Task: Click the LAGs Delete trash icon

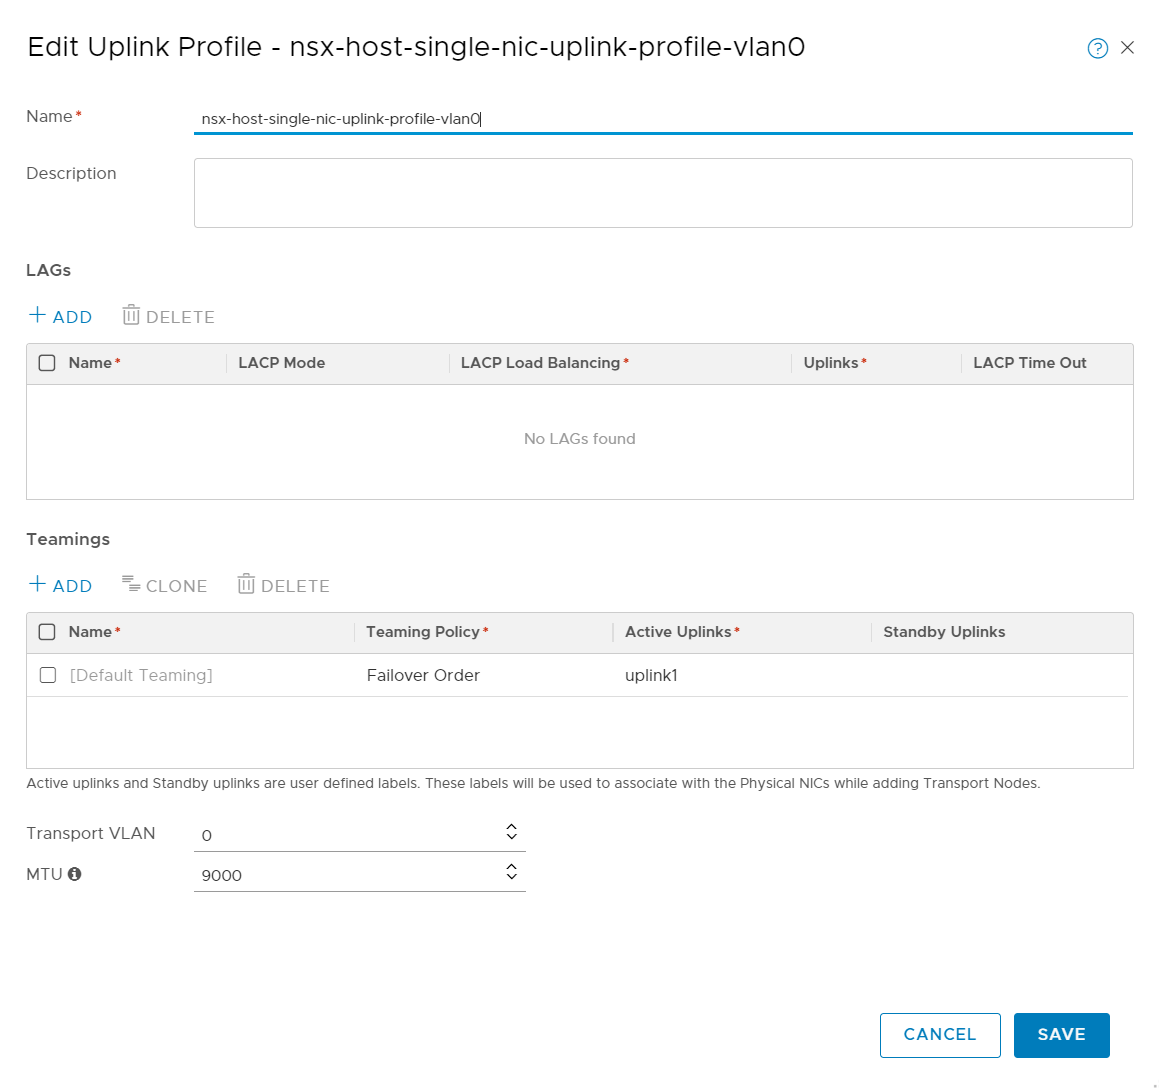Action: pyautogui.click(x=131, y=316)
